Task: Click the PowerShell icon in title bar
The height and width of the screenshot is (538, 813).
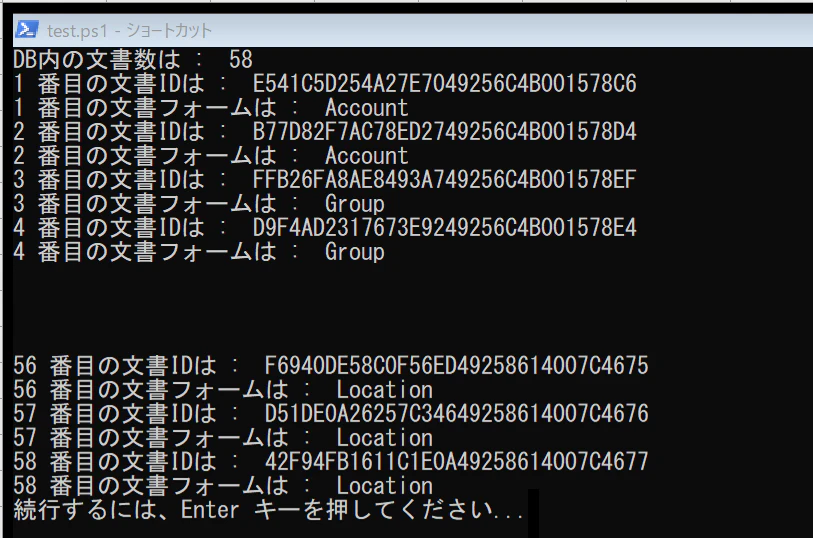Action: click(26, 30)
